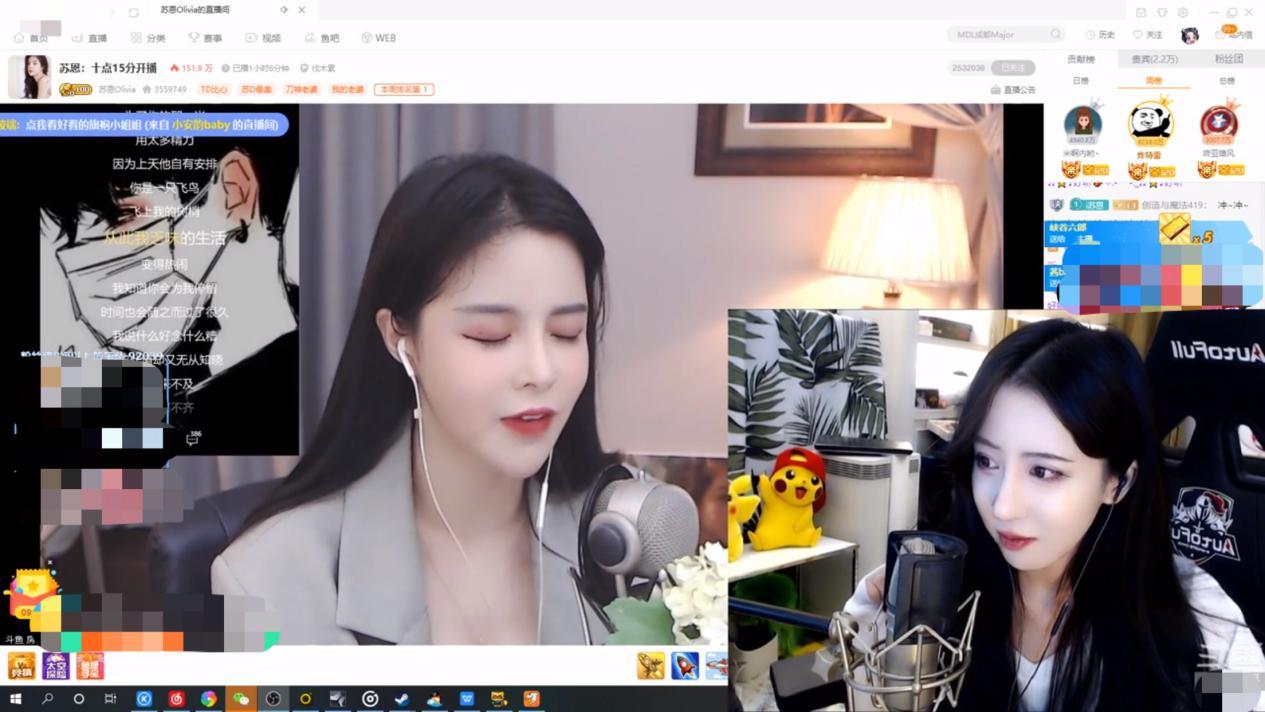Open Task View on the taskbar
Viewport: 1265px width, 712px height.
(x=111, y=699)
